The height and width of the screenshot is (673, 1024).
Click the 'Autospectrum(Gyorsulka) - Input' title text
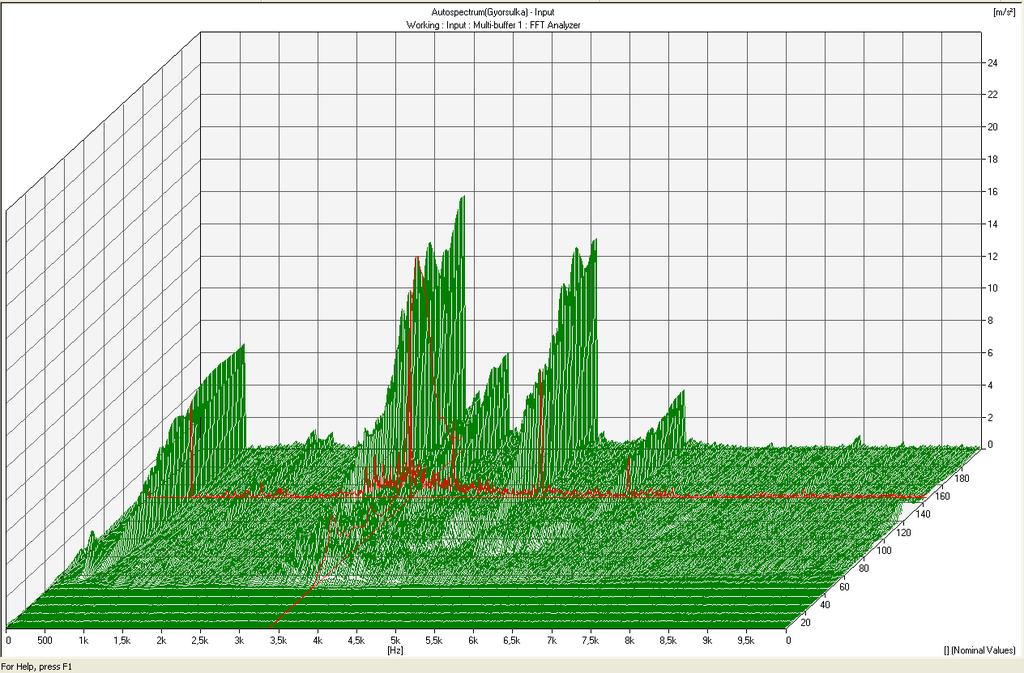(493, 12)
